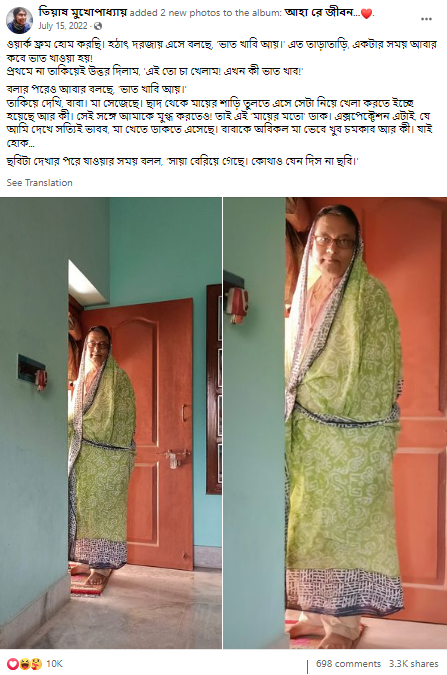Image resolution: width=447 pixels, height=675 pixels.
Task: Open the post author's profile picture
Action: click(19, 20)
